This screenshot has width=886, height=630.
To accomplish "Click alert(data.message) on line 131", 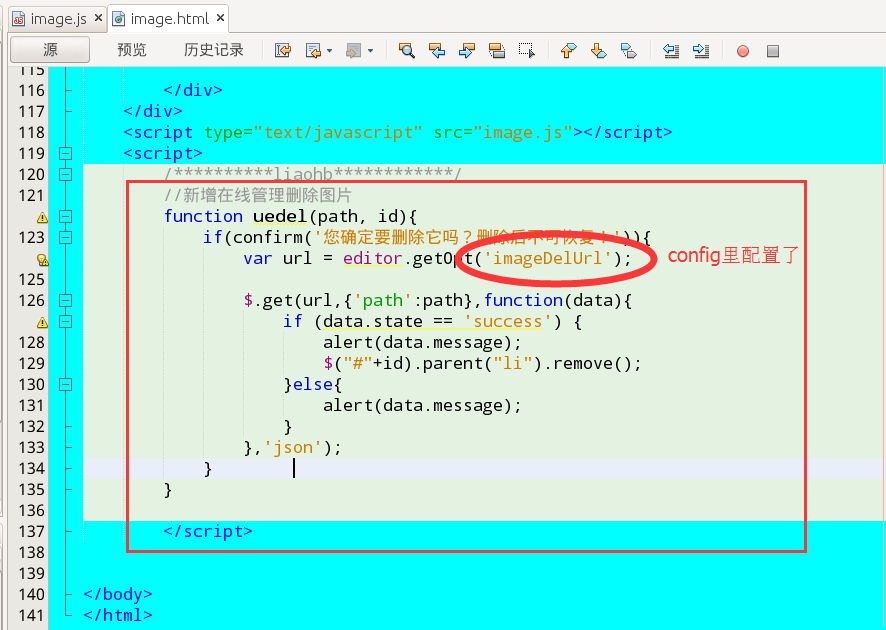I will click(x=422, y=406).
